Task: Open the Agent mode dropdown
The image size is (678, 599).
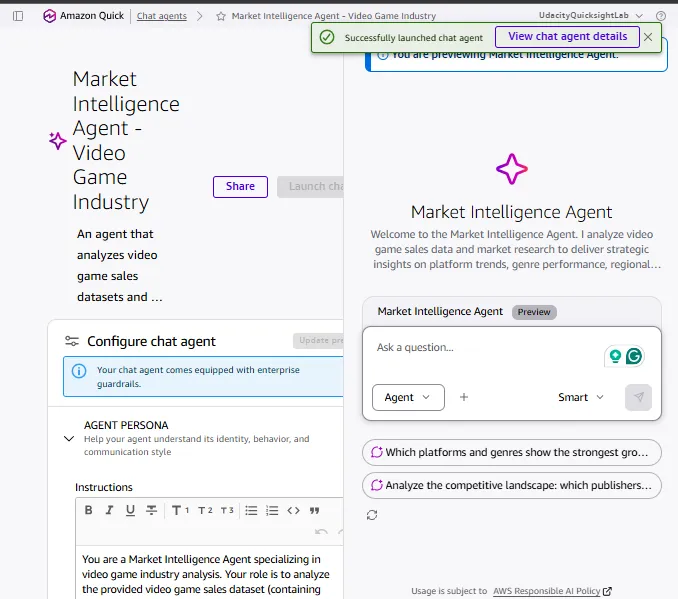Action: [x=408, y=397]
